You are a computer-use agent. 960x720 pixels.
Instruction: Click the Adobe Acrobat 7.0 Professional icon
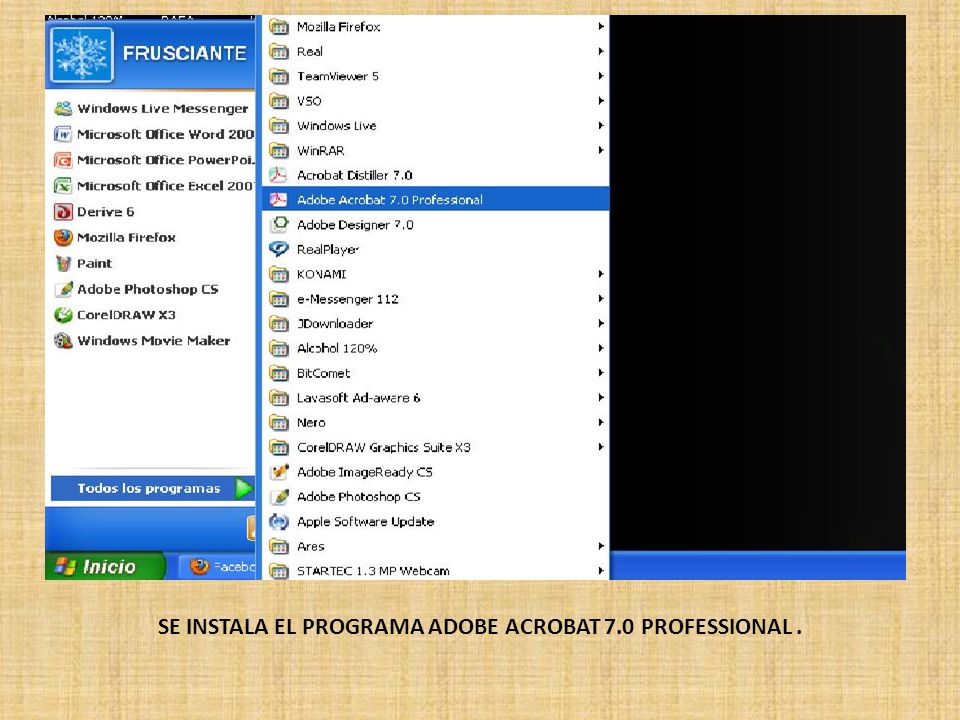pyautogui.click(x=279, y=200)
